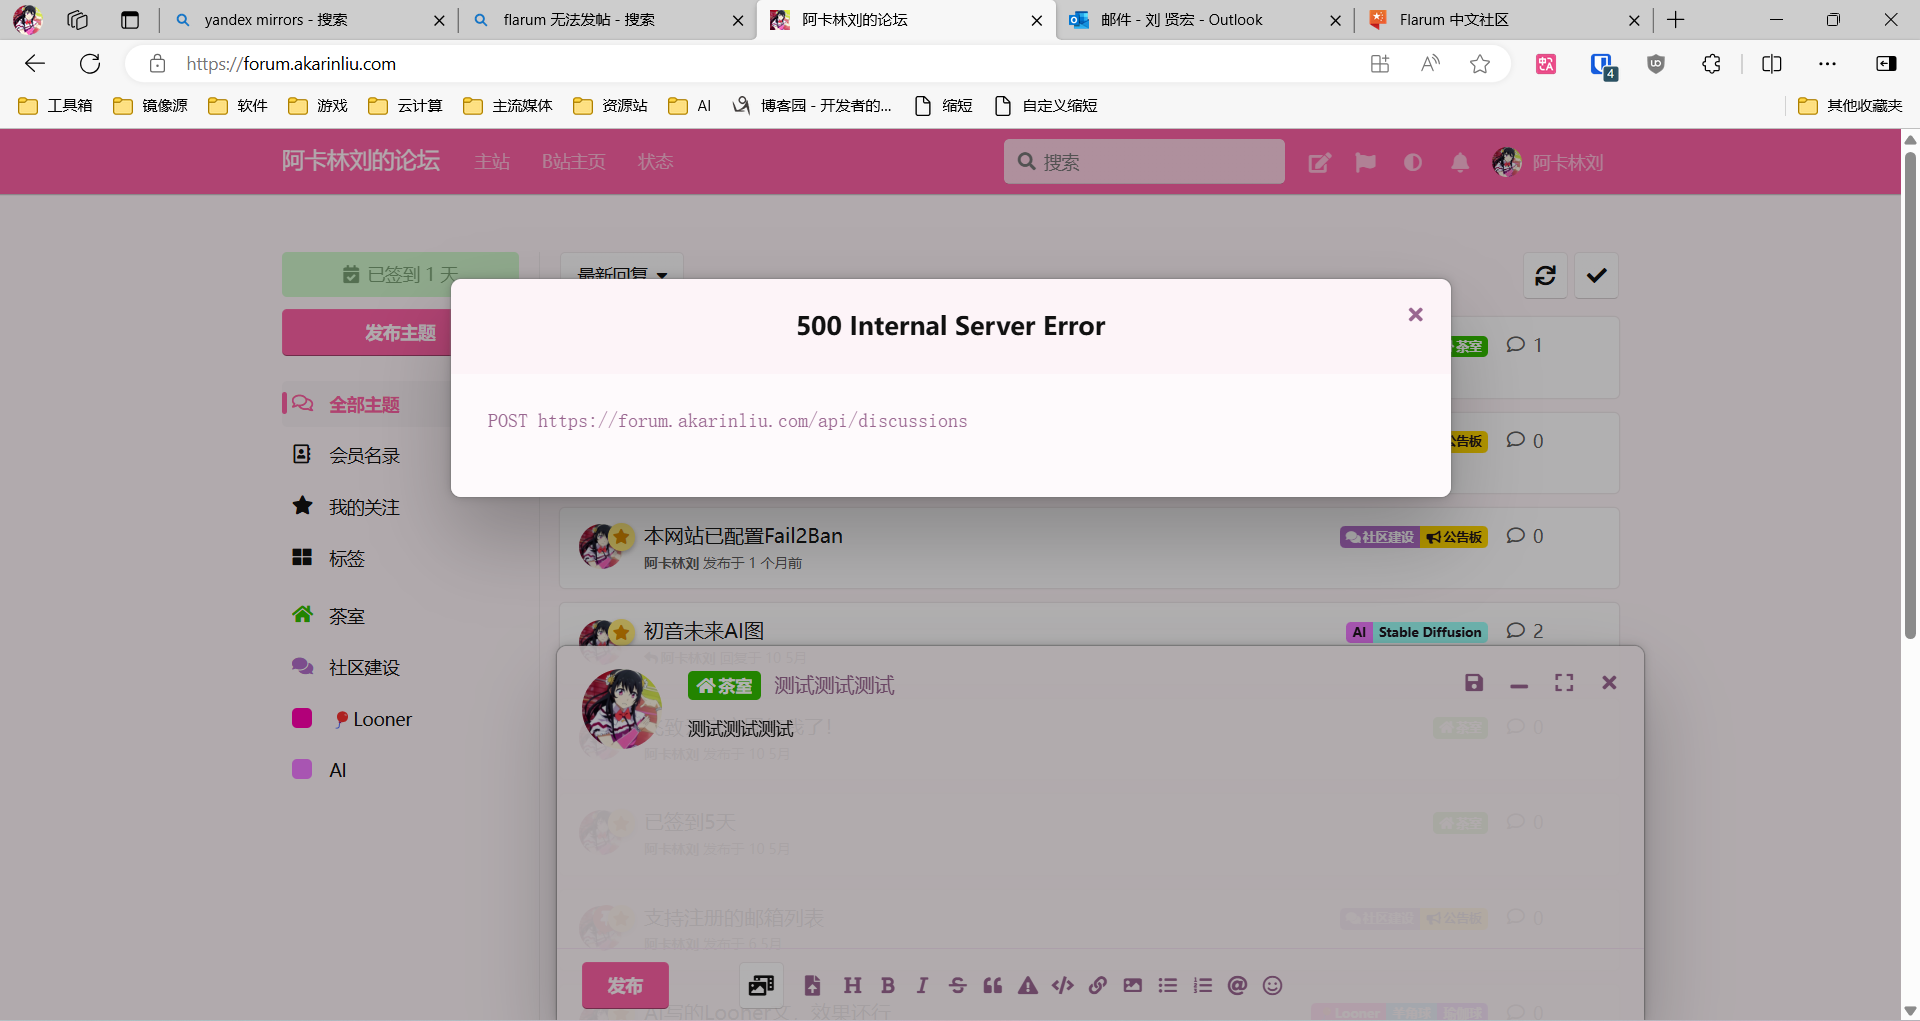Screen dimensions: 1920x1021
Task: Click the forum search field
Action: [1144, 162]
